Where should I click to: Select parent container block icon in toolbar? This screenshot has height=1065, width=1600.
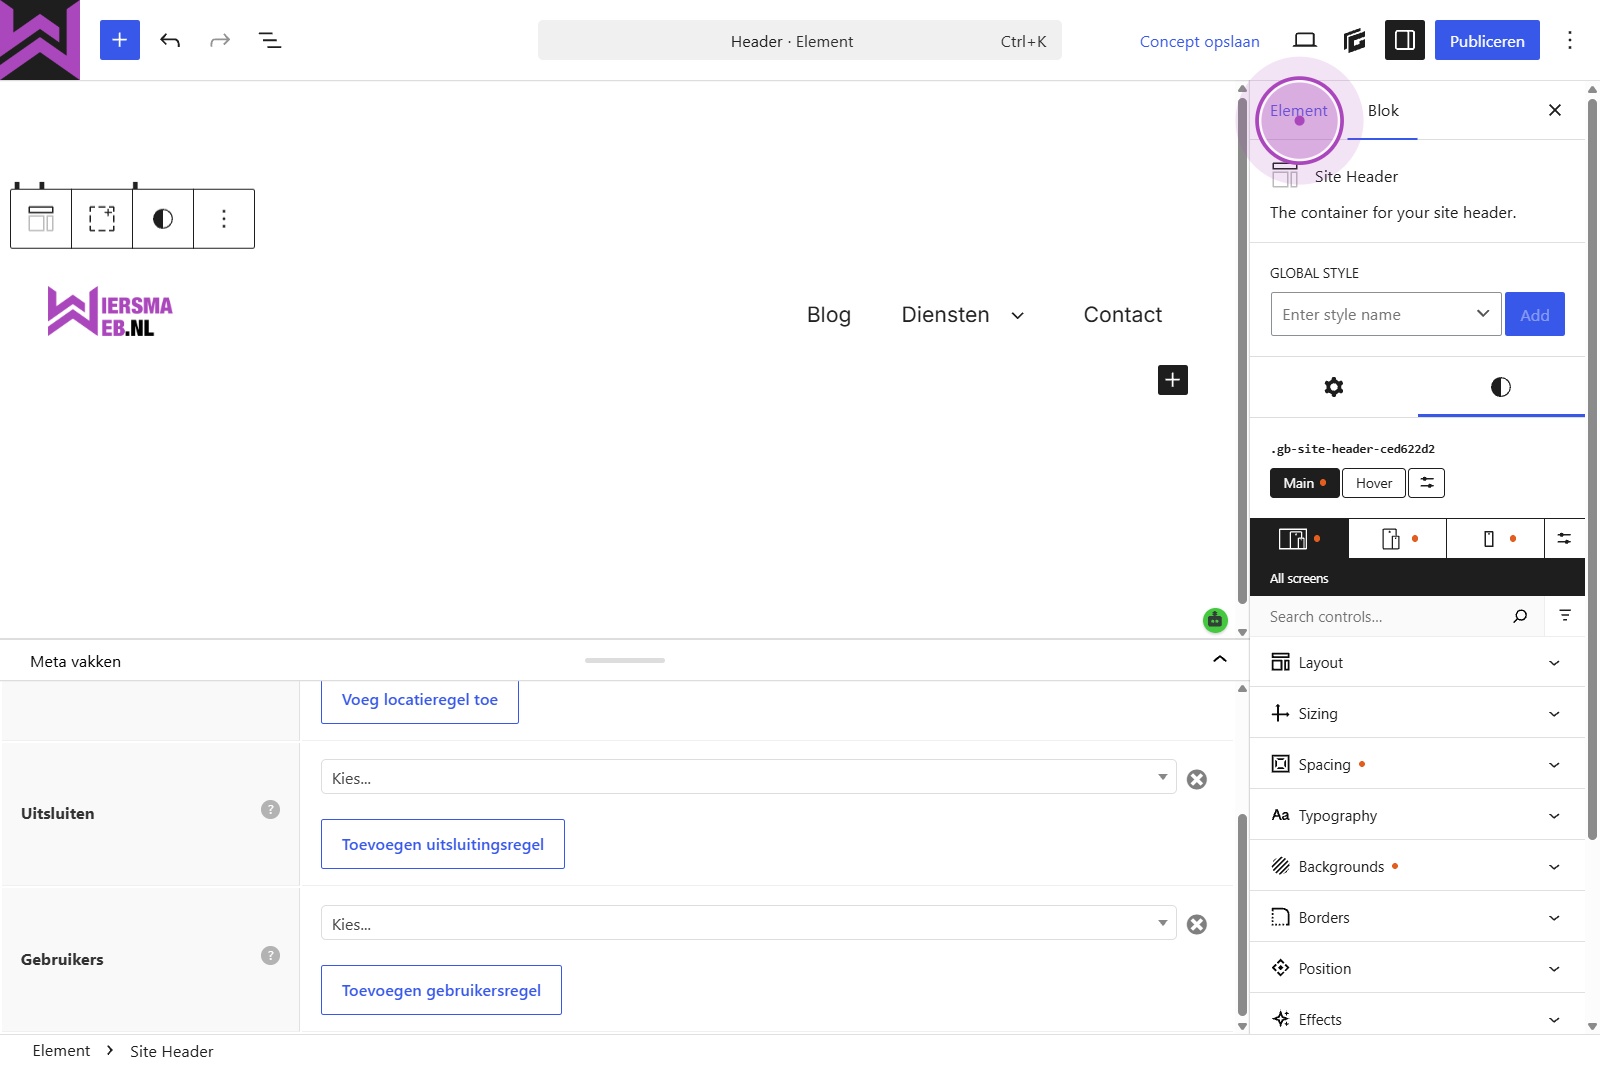102,218
